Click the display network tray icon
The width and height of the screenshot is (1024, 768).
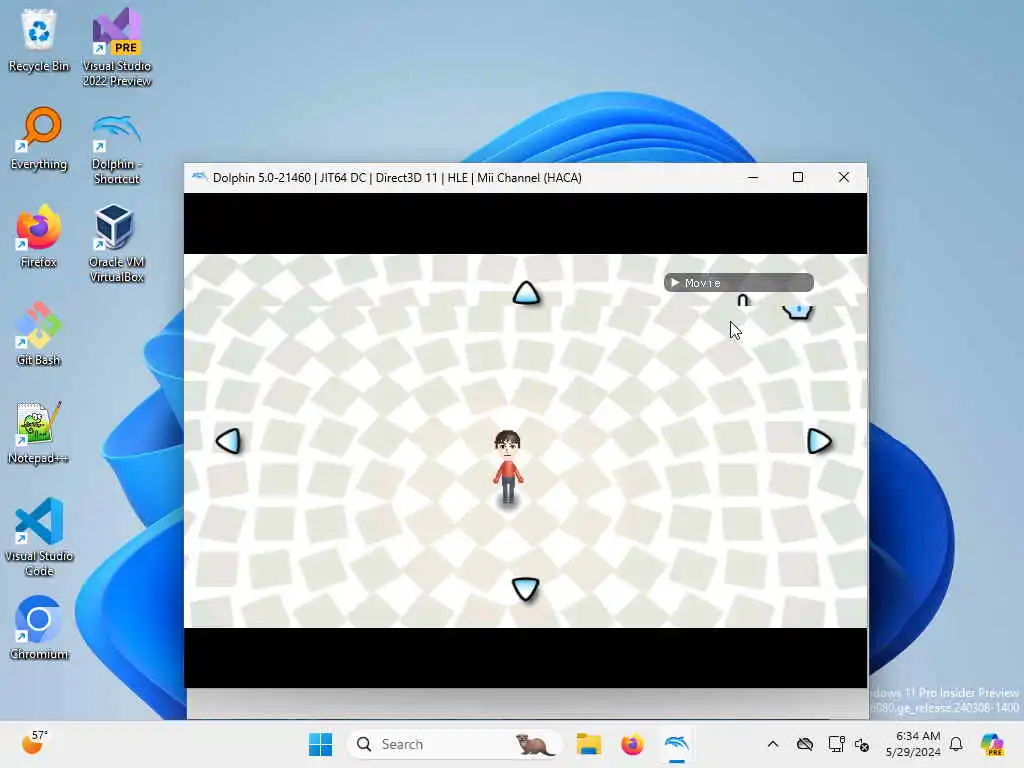(836, 744)
